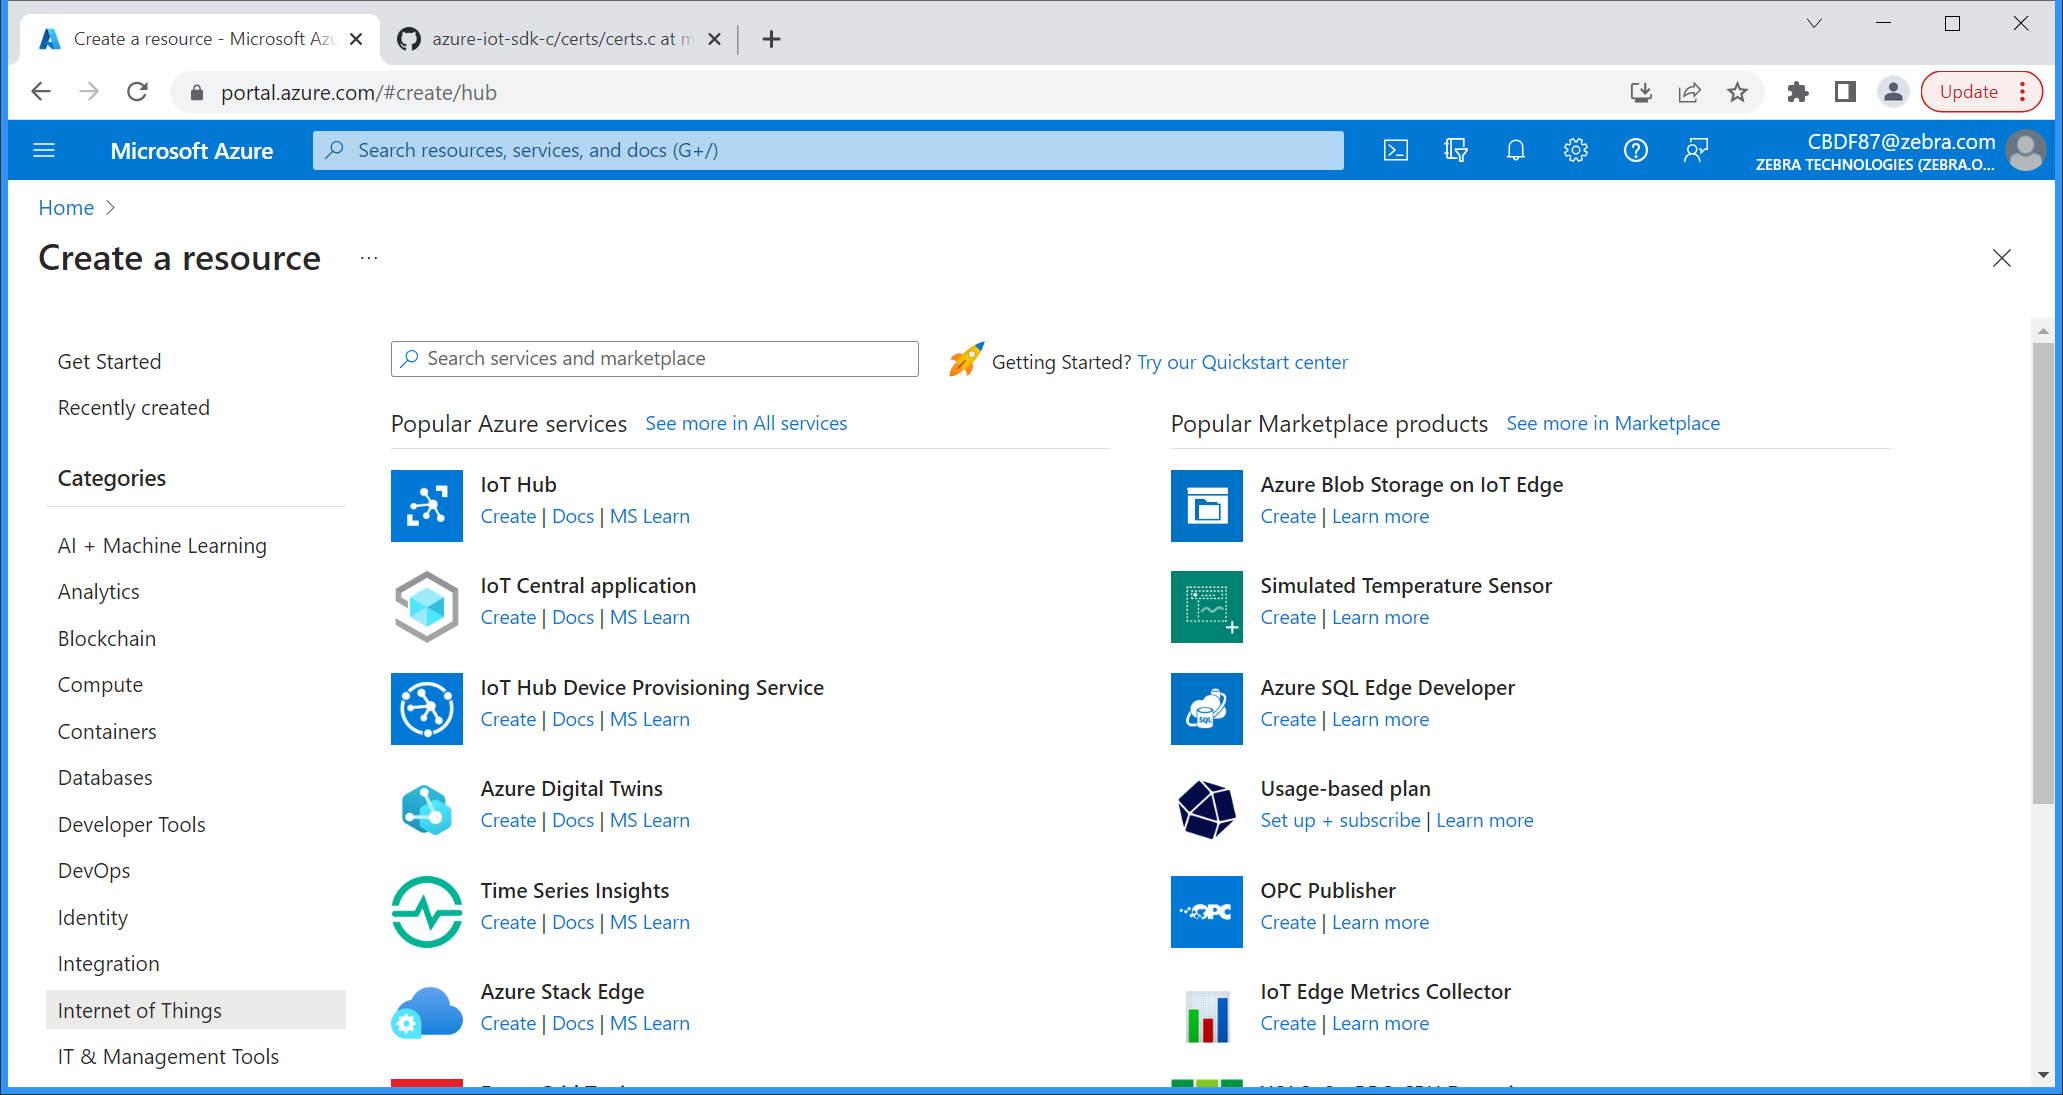Select the Analytics category
Image resolution: width=2063 pixels, height=1095 pixels.
(x=98, y=592)
